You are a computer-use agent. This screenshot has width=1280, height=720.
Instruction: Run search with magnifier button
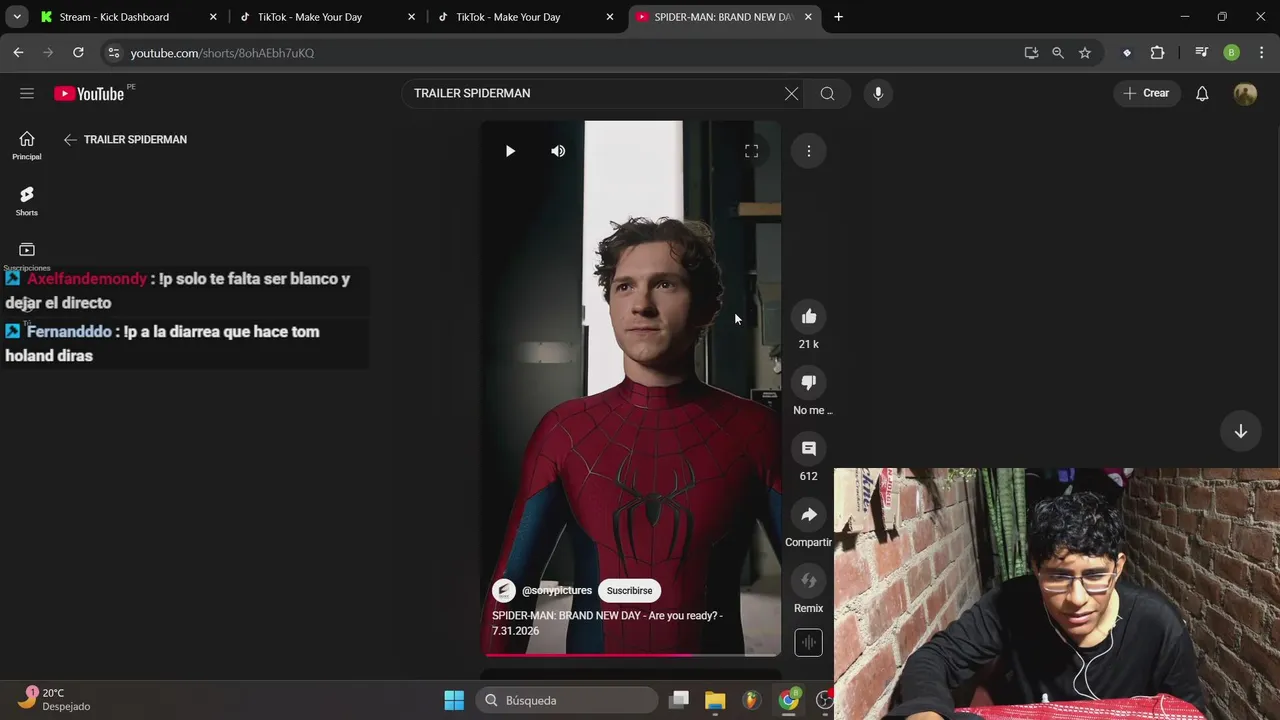pos(827,93)
